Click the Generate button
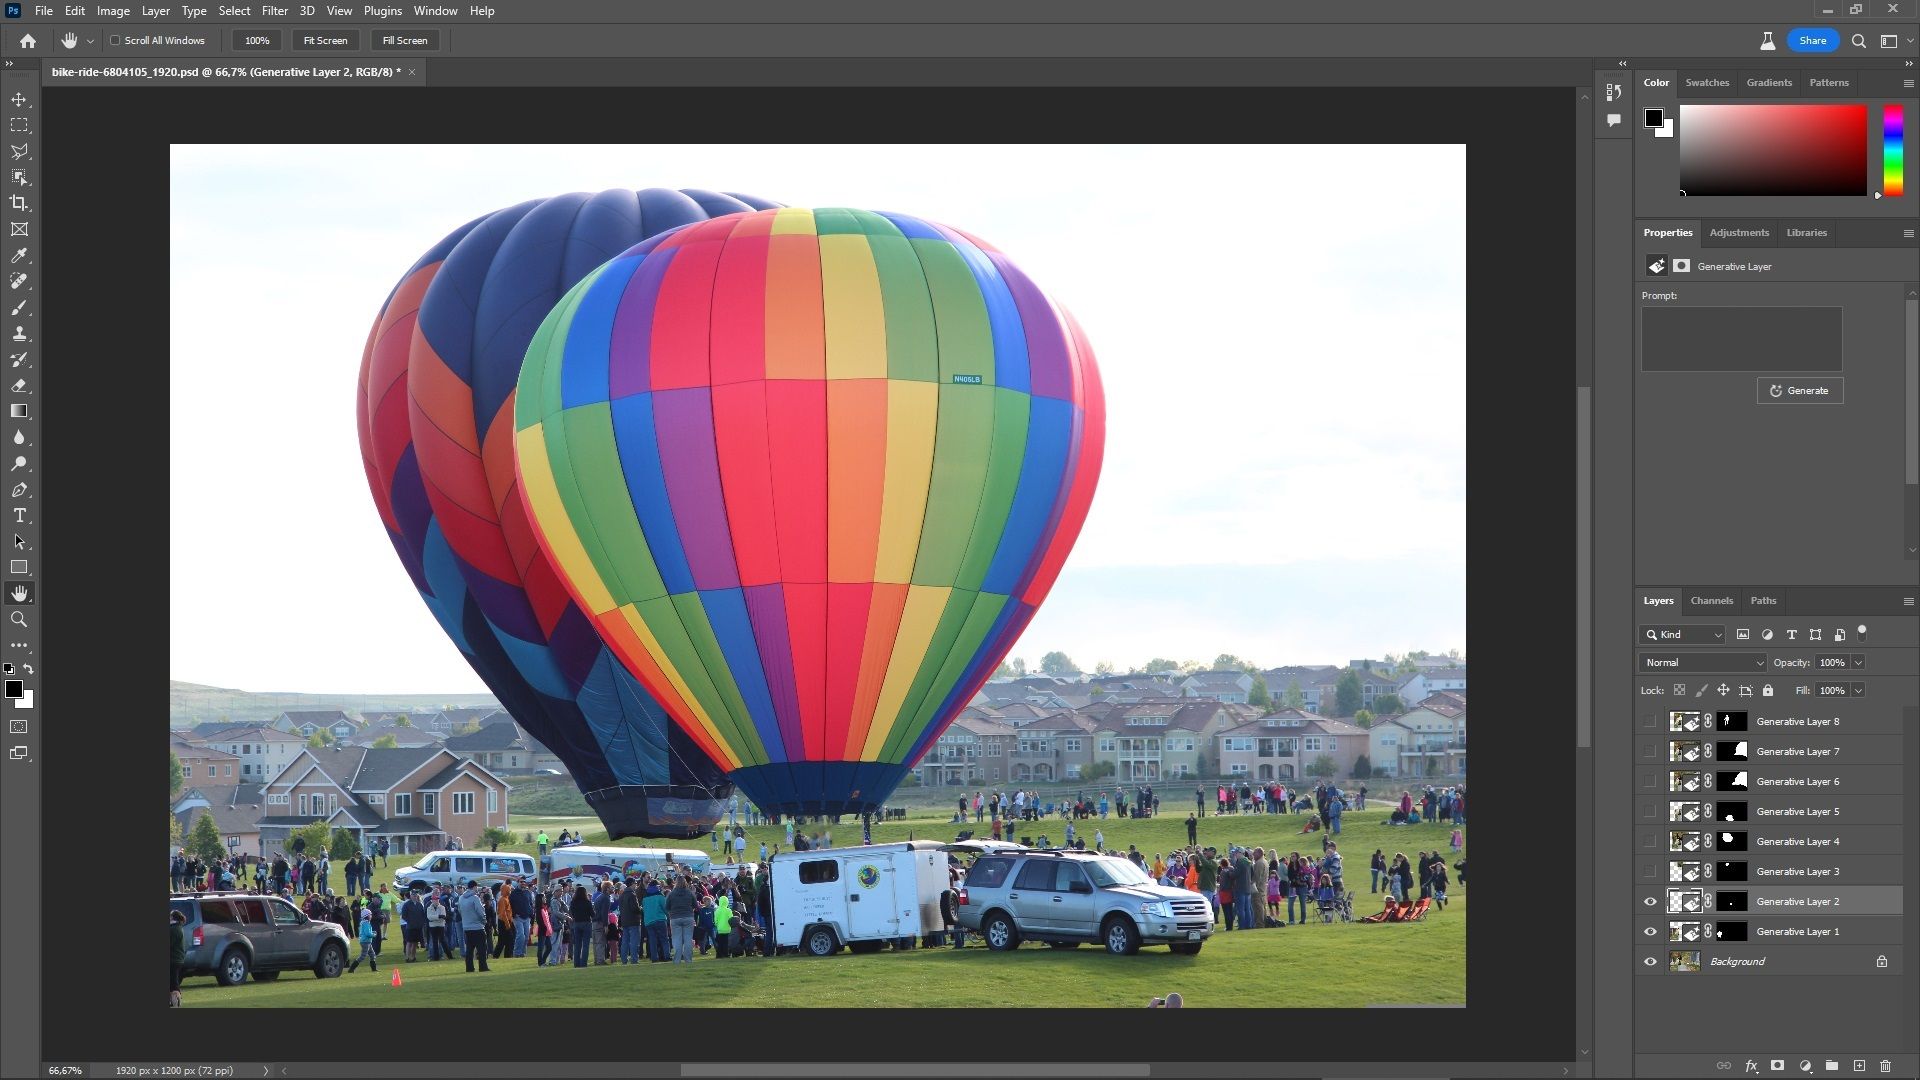The image size is (1920, 1080). pos(1799,391)
